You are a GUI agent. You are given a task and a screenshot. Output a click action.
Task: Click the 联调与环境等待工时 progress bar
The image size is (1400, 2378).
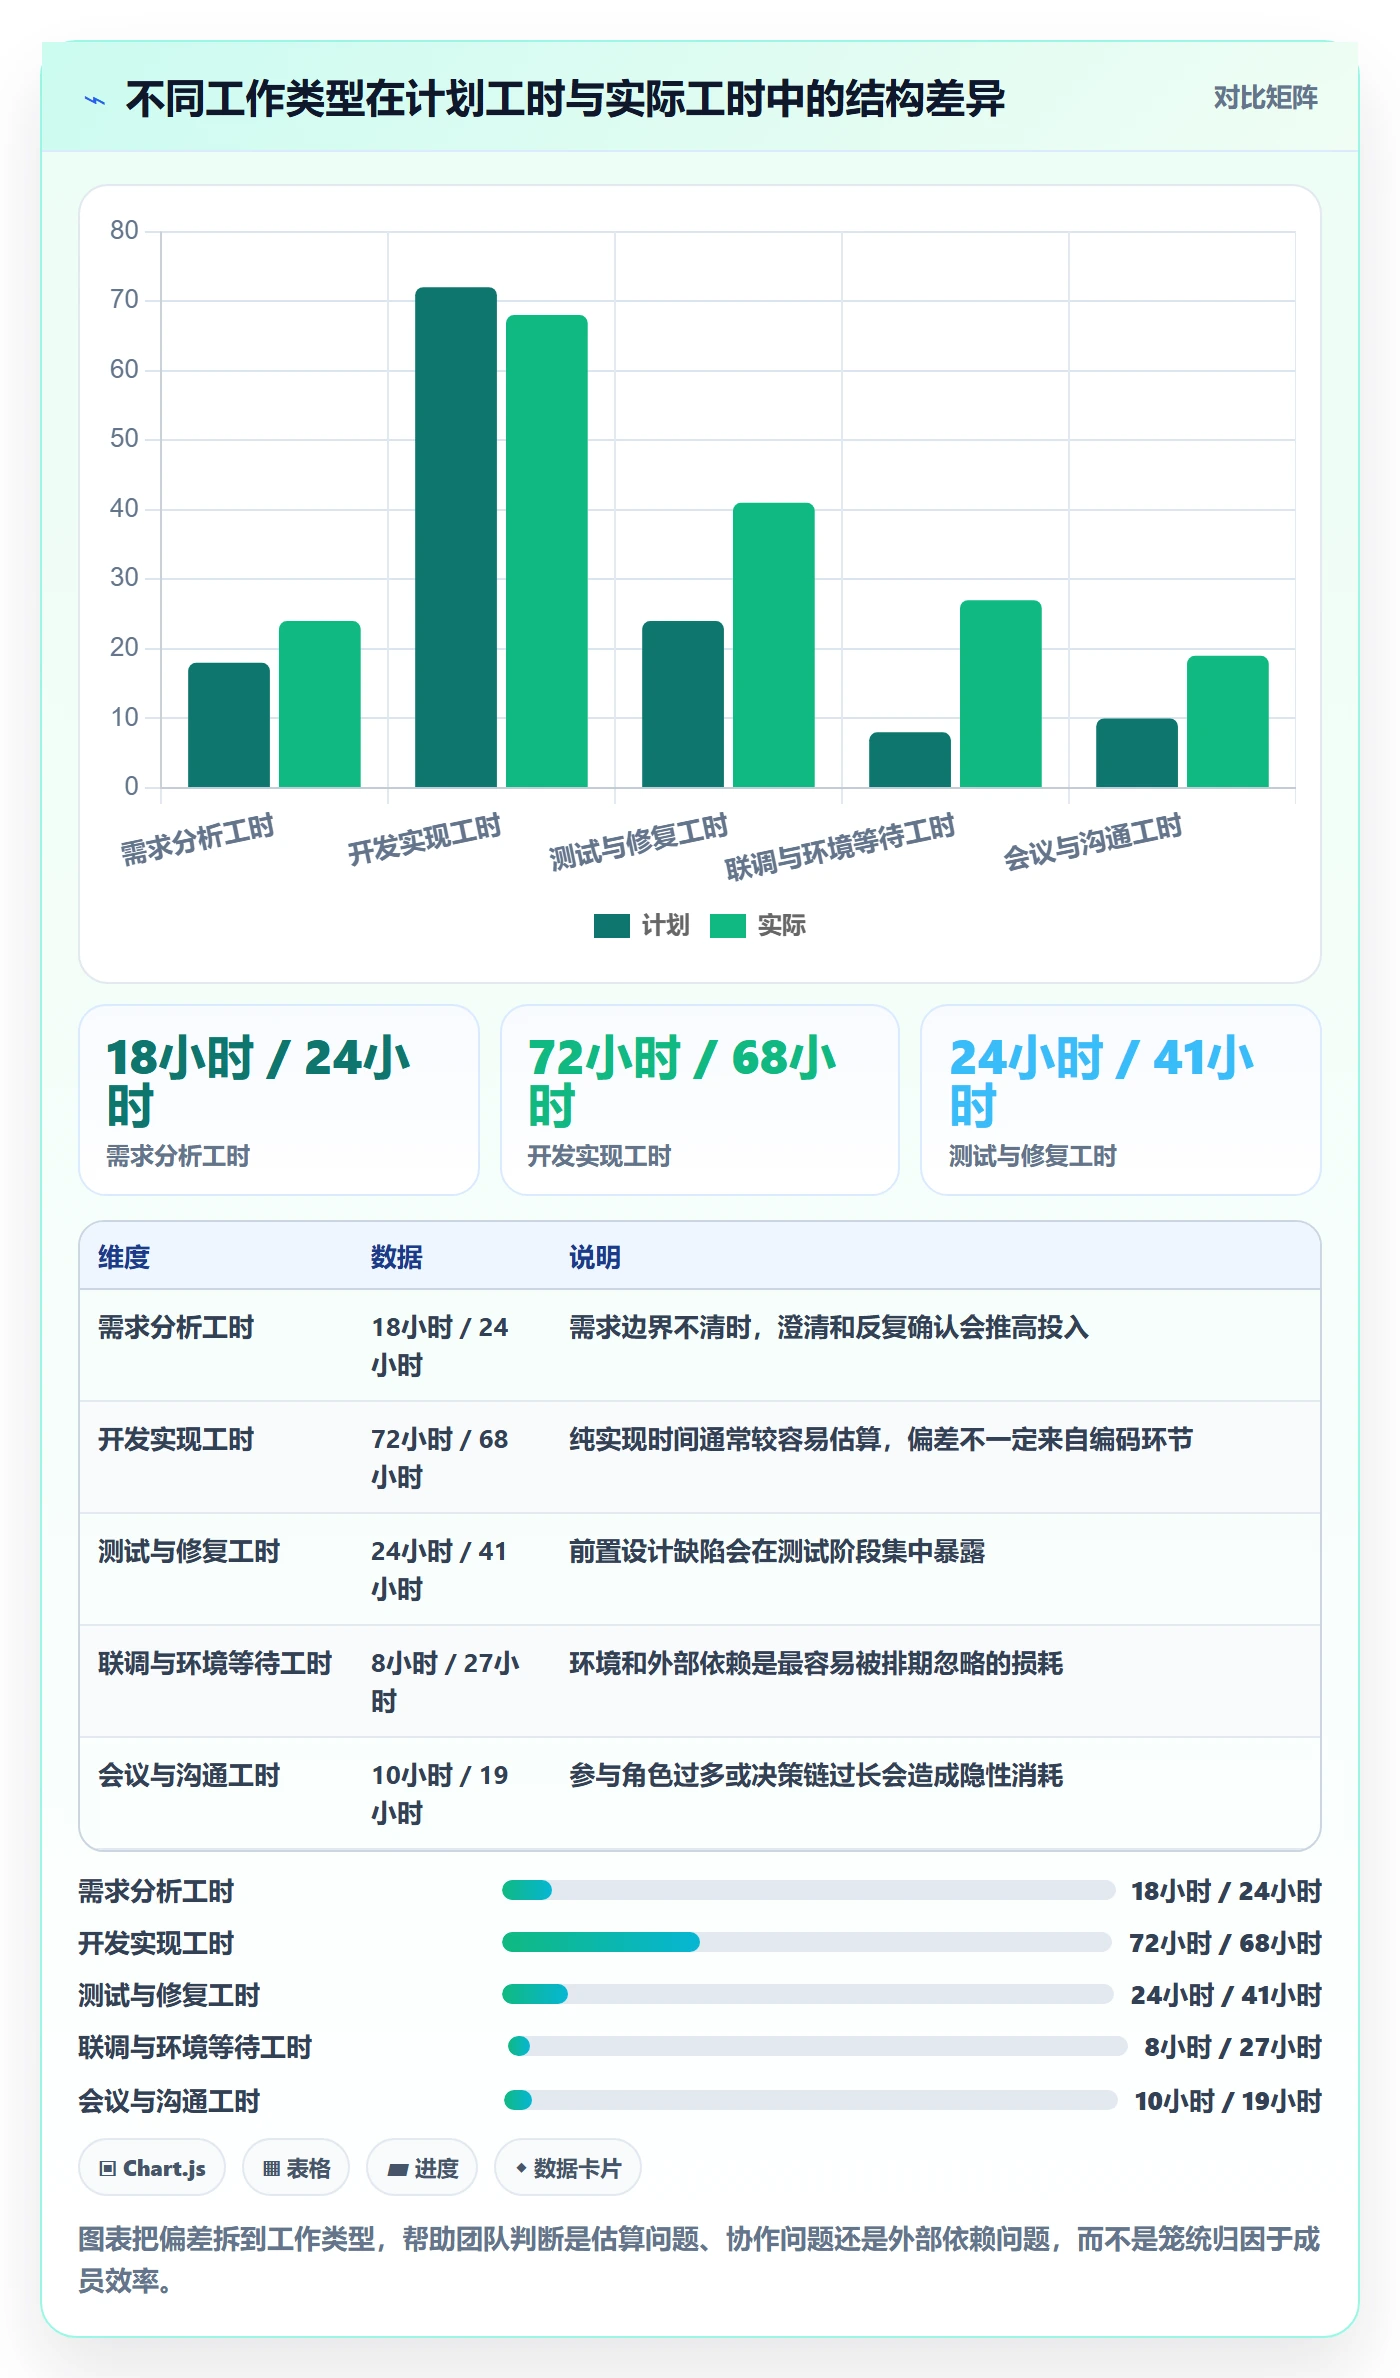point(818,2046)
